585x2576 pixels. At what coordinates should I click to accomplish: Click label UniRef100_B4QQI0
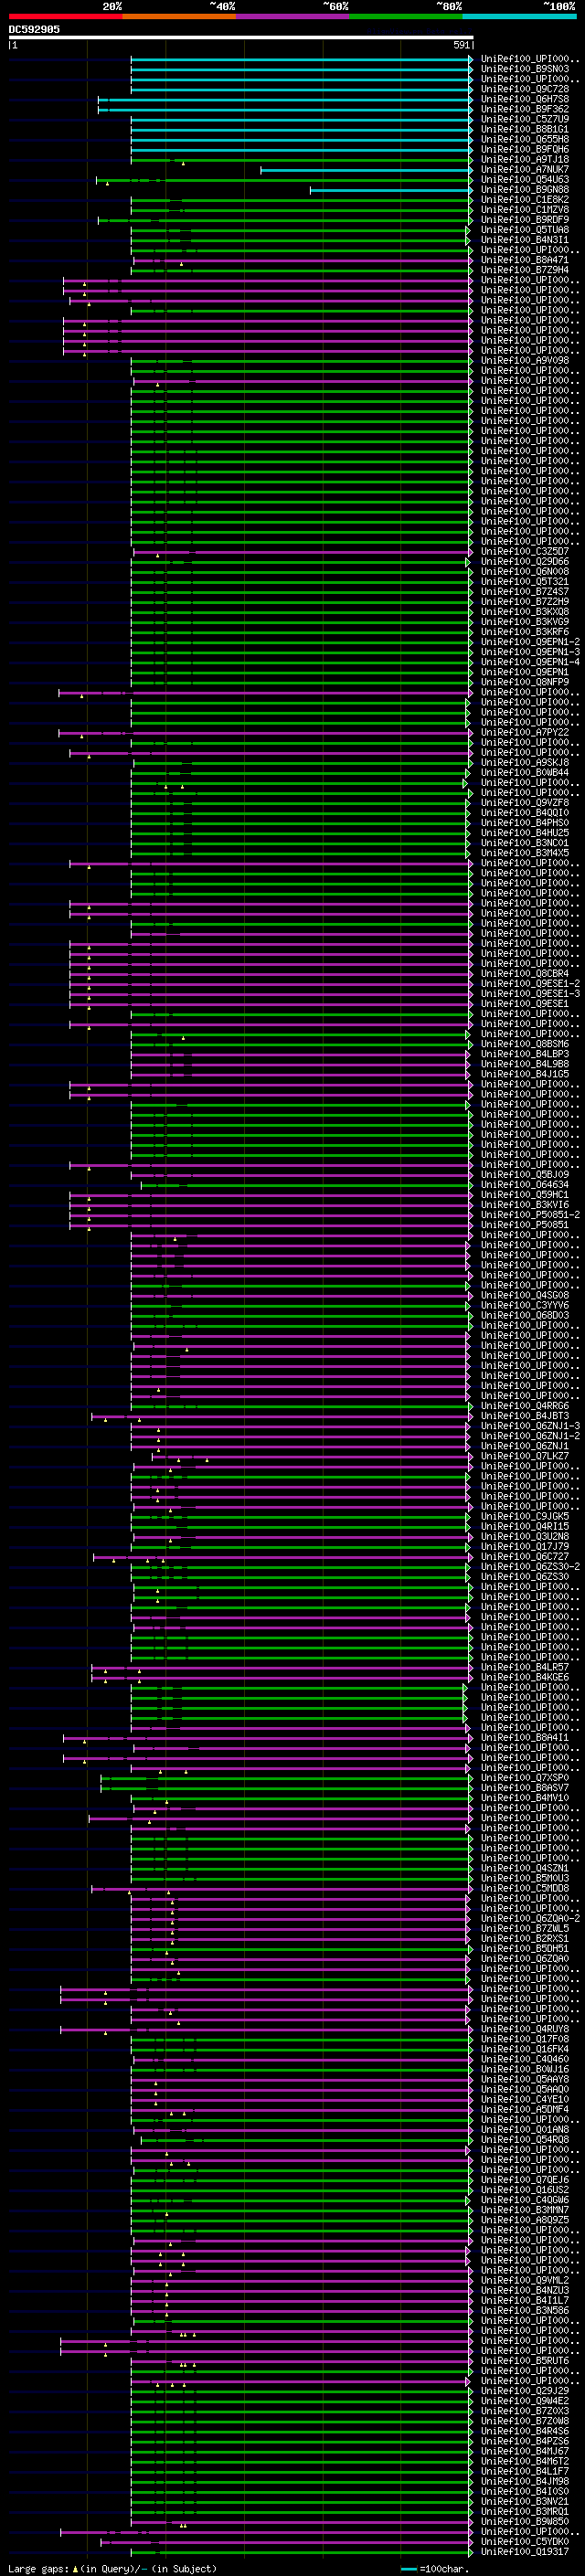[x=525, y=813]
